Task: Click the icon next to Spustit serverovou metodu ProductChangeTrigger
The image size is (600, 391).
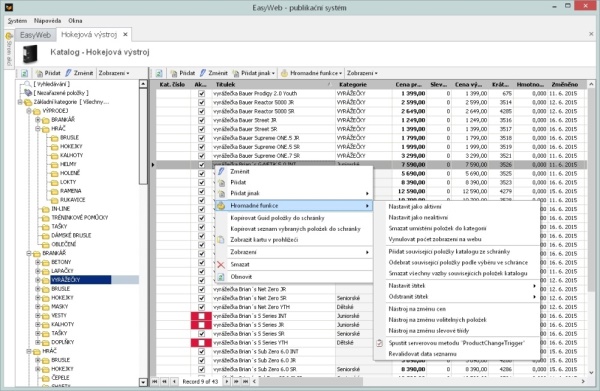Action: click(x=379, y=343)
